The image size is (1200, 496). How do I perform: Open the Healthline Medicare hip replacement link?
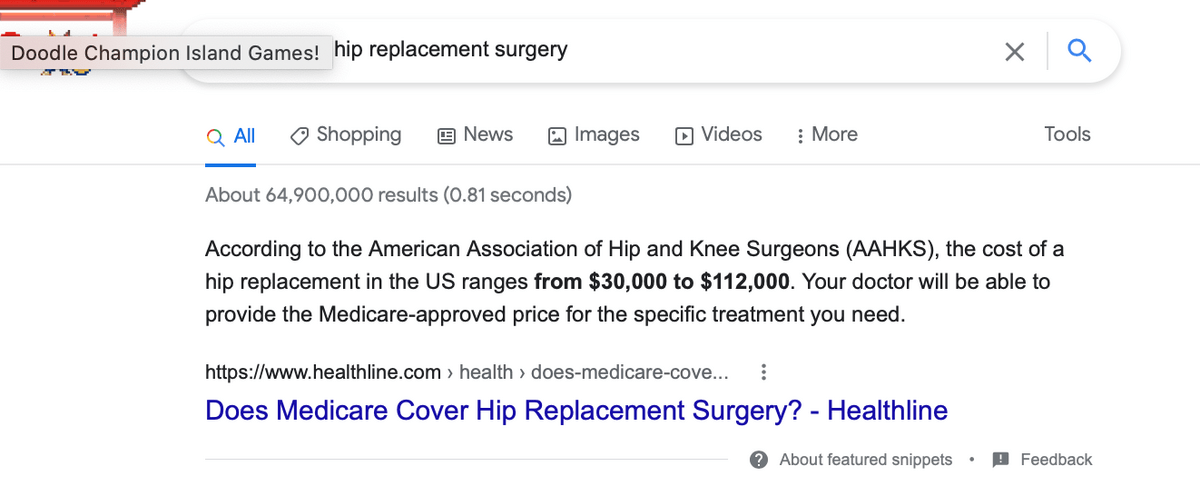(576, 410)
